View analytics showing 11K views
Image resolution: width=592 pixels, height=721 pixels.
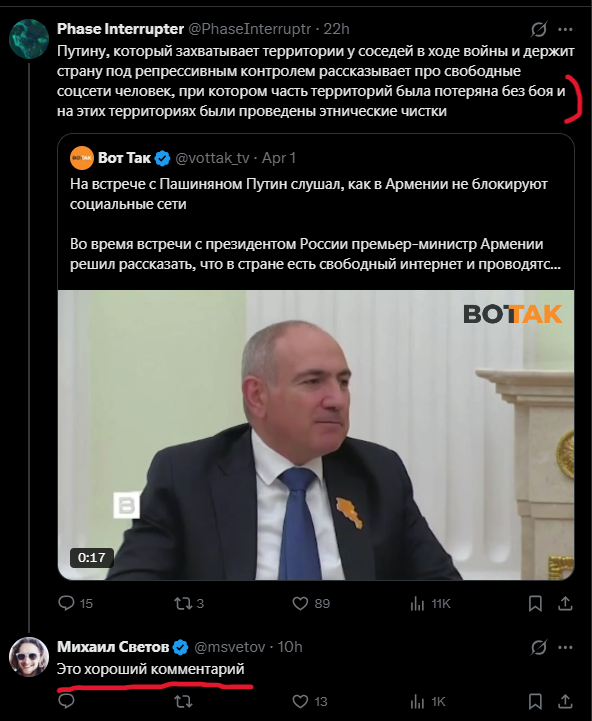pyautogui.click(x=430, y=603)
